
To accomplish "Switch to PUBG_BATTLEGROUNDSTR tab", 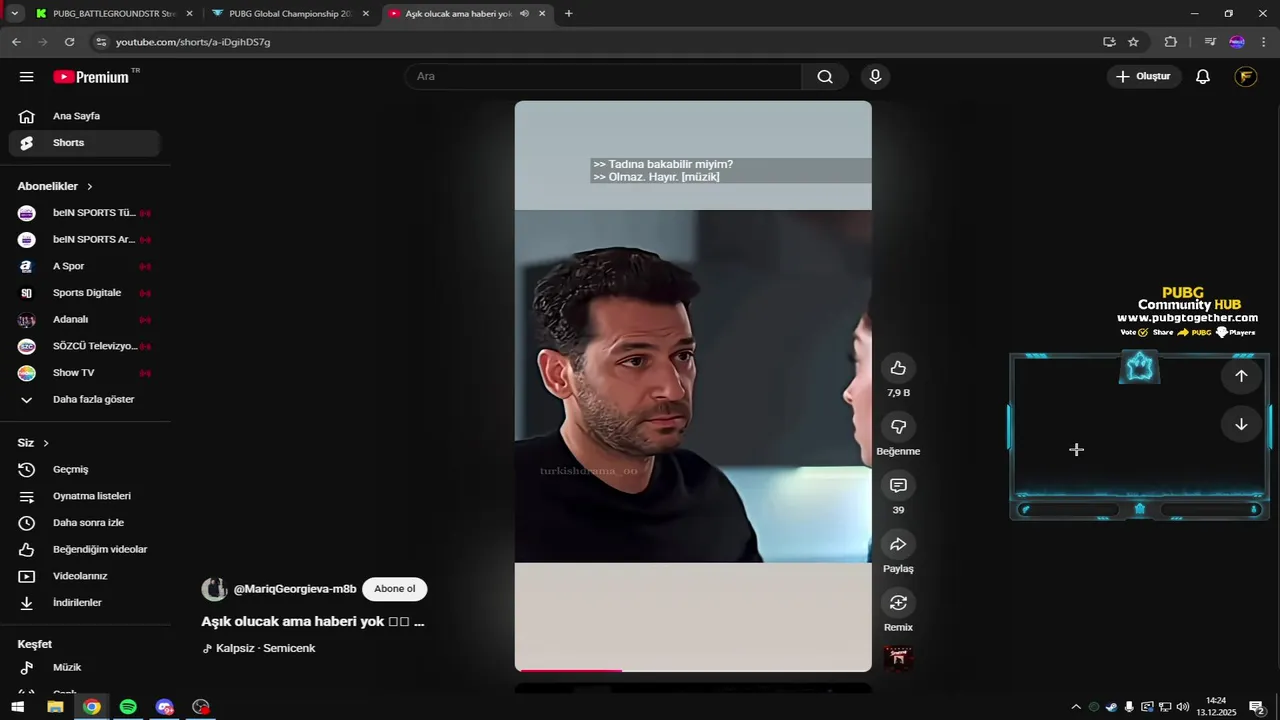I will tap(114, 14).
